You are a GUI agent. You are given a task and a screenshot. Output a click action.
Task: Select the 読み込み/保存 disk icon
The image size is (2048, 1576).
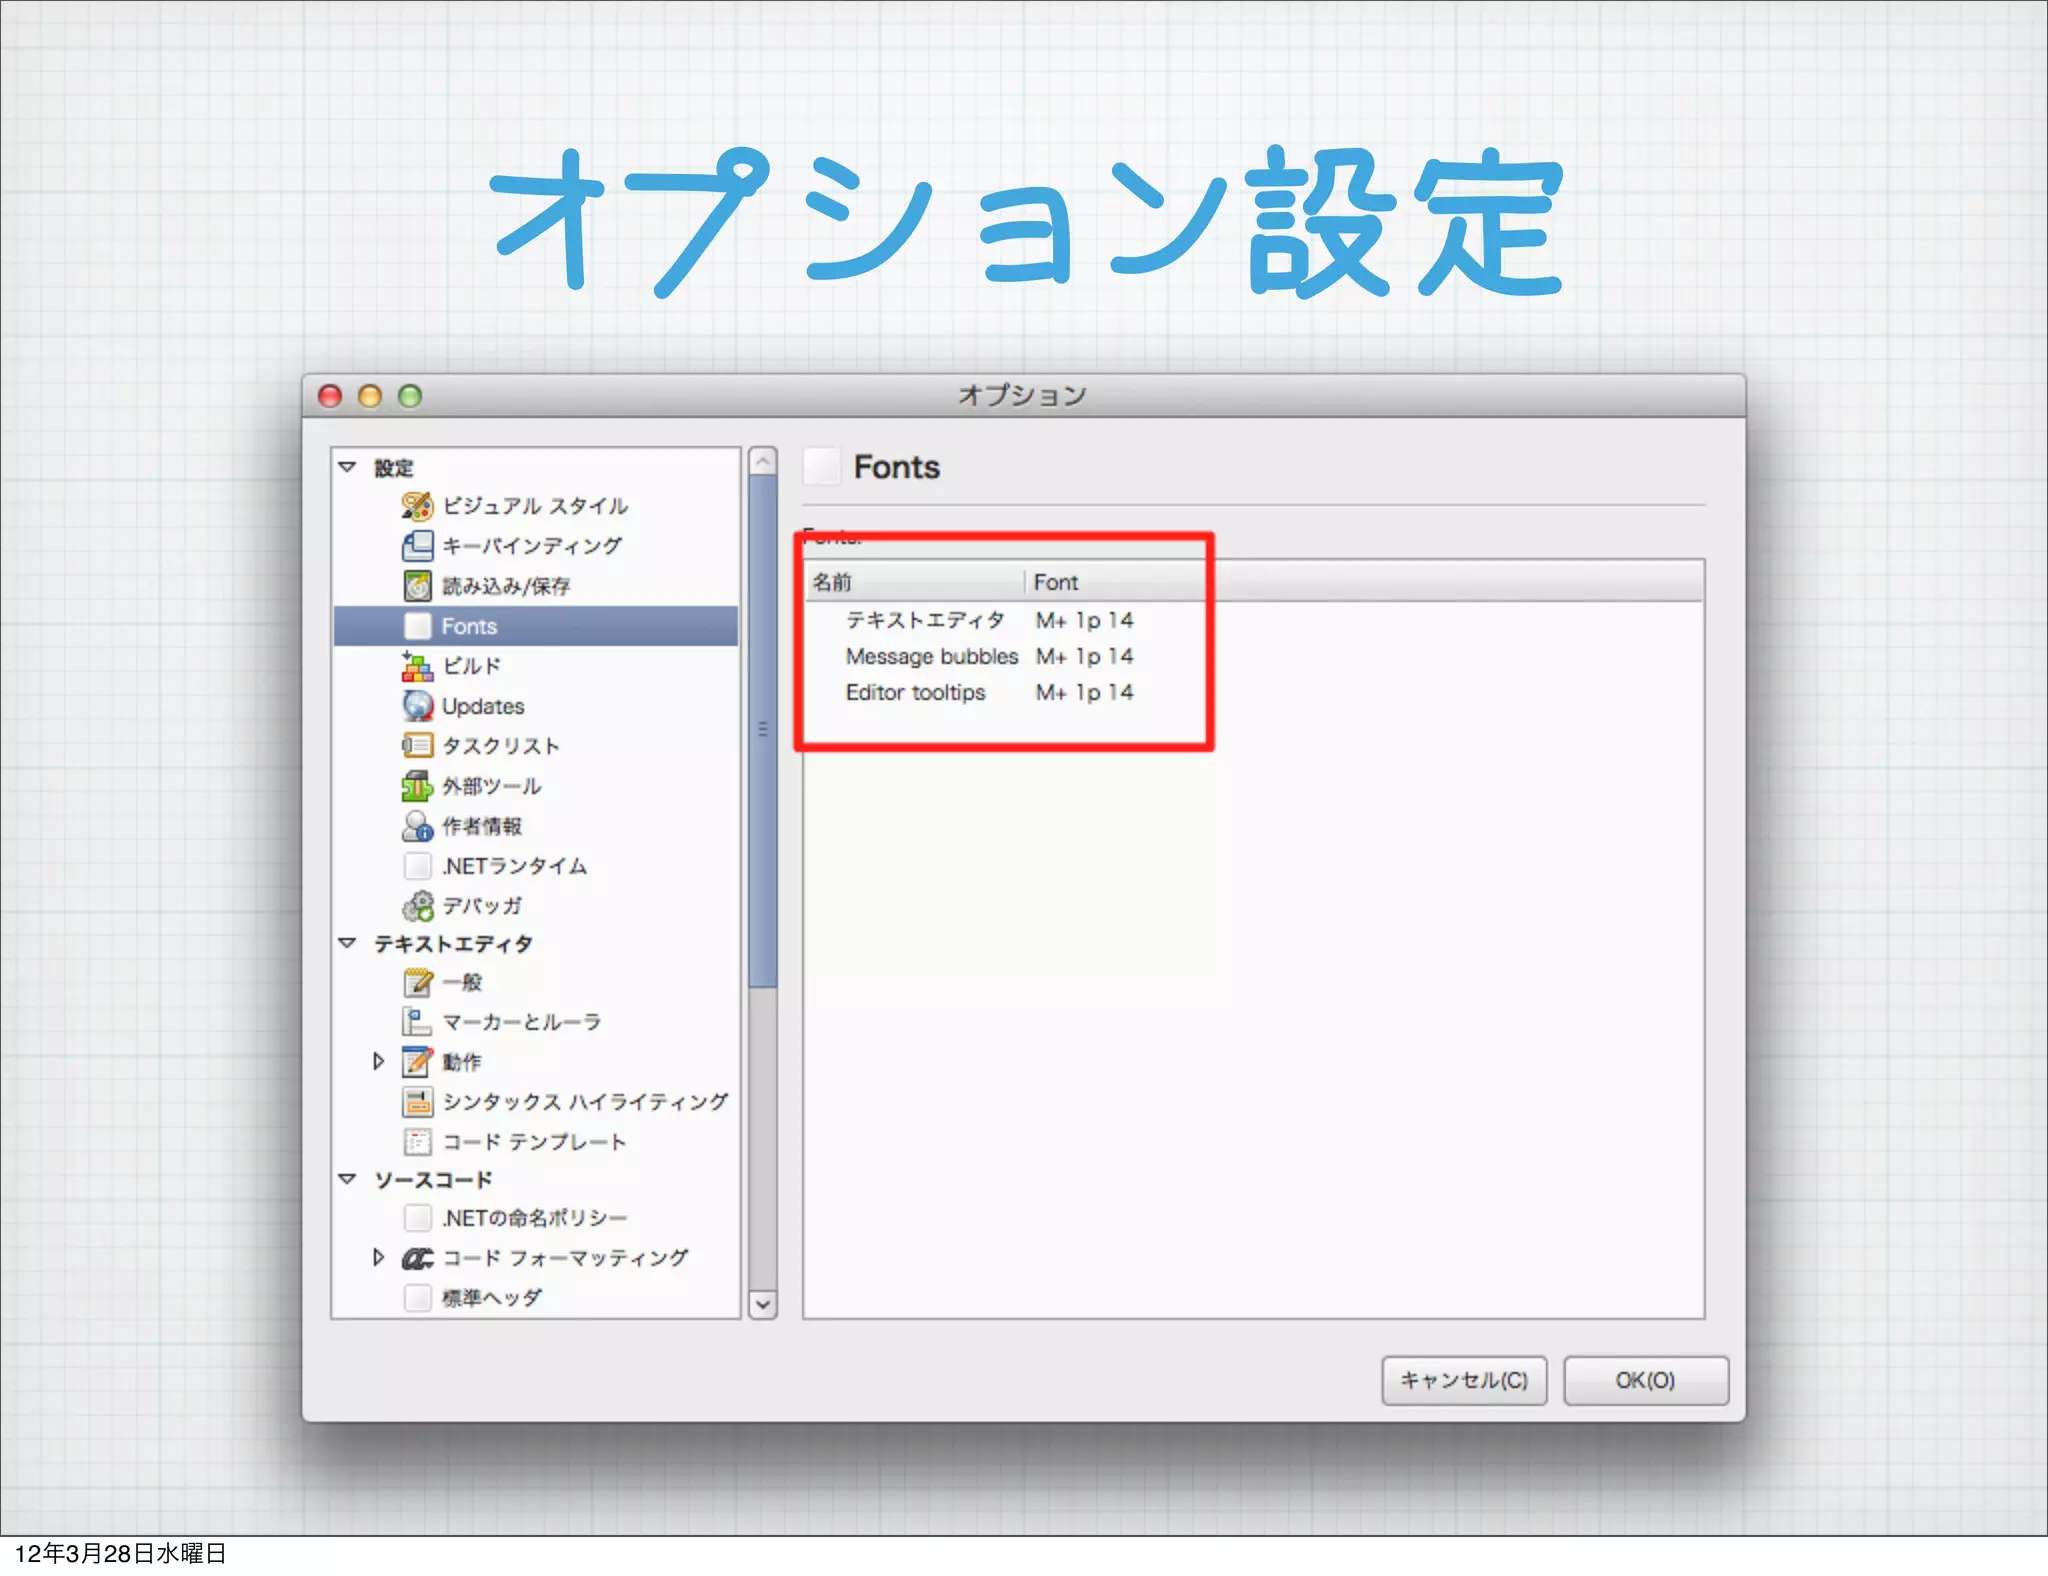click(x=417, y=586)
